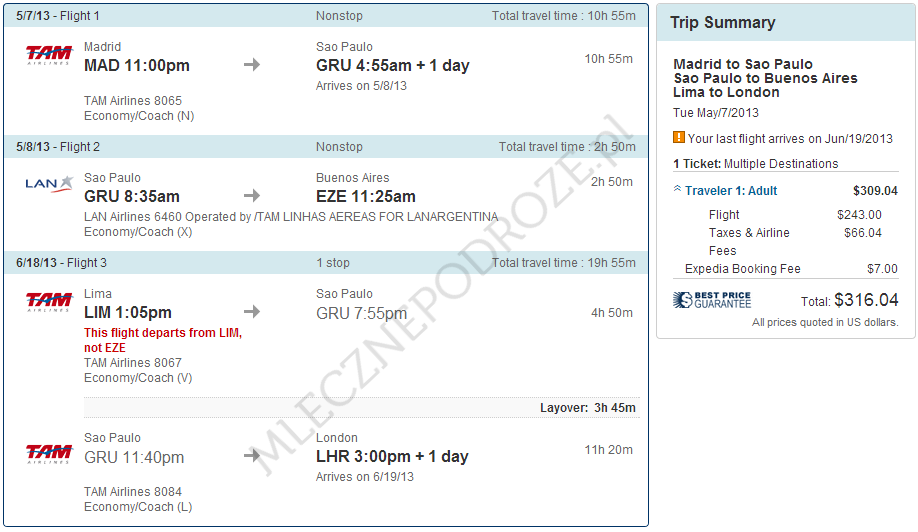
Task: Click the orange last-flight warning icon
Action: tap(679, 138)
